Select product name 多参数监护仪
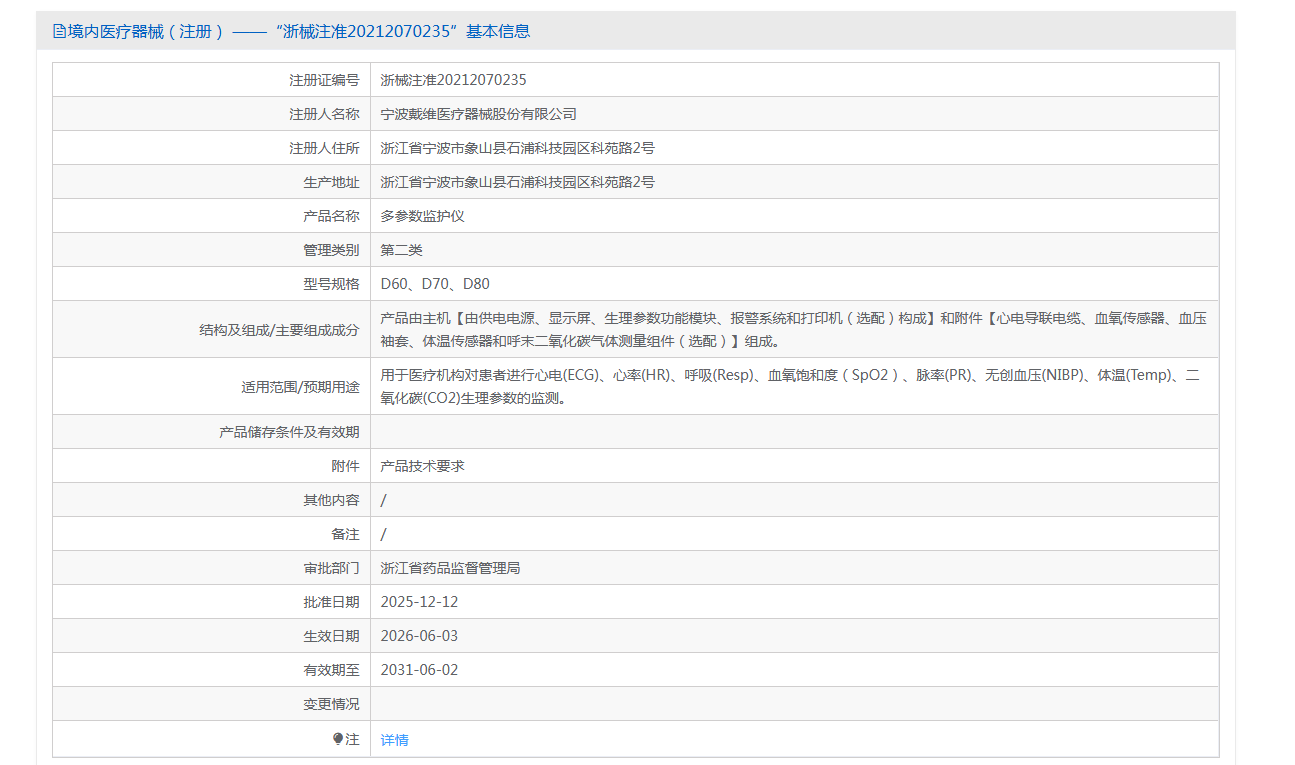 point(423,216)
